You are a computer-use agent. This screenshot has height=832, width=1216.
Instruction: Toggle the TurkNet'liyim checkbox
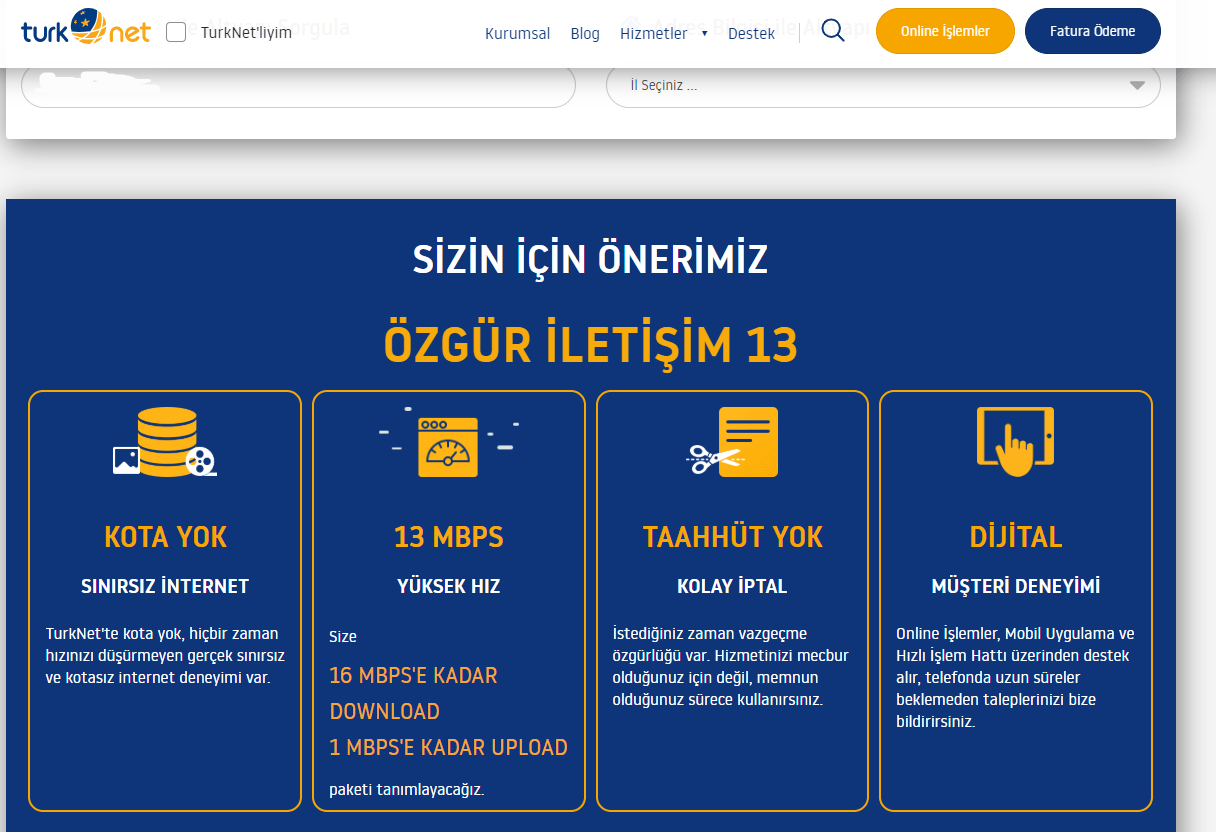click(x=176, y=32)
